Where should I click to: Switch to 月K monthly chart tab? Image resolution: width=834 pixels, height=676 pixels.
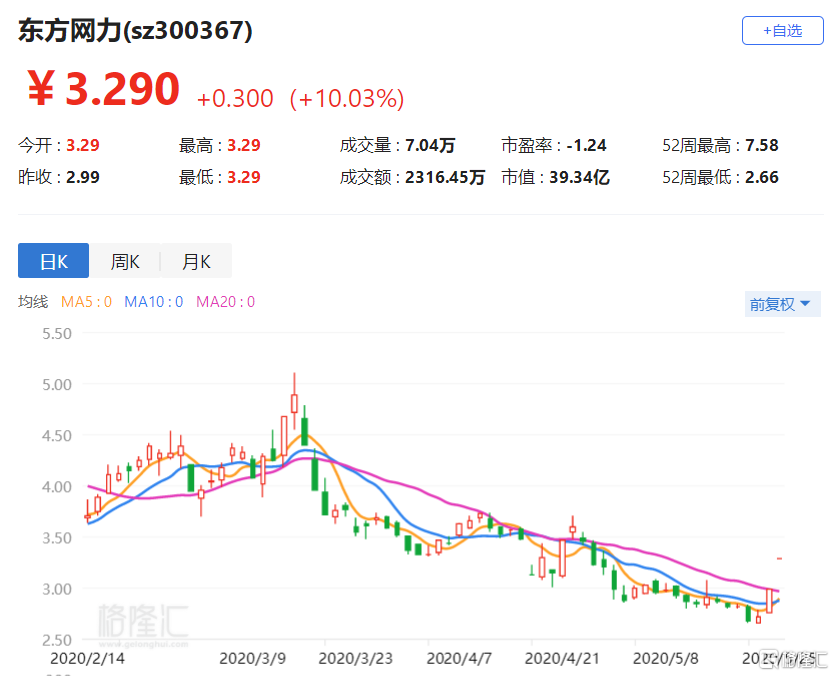(196, 261)
